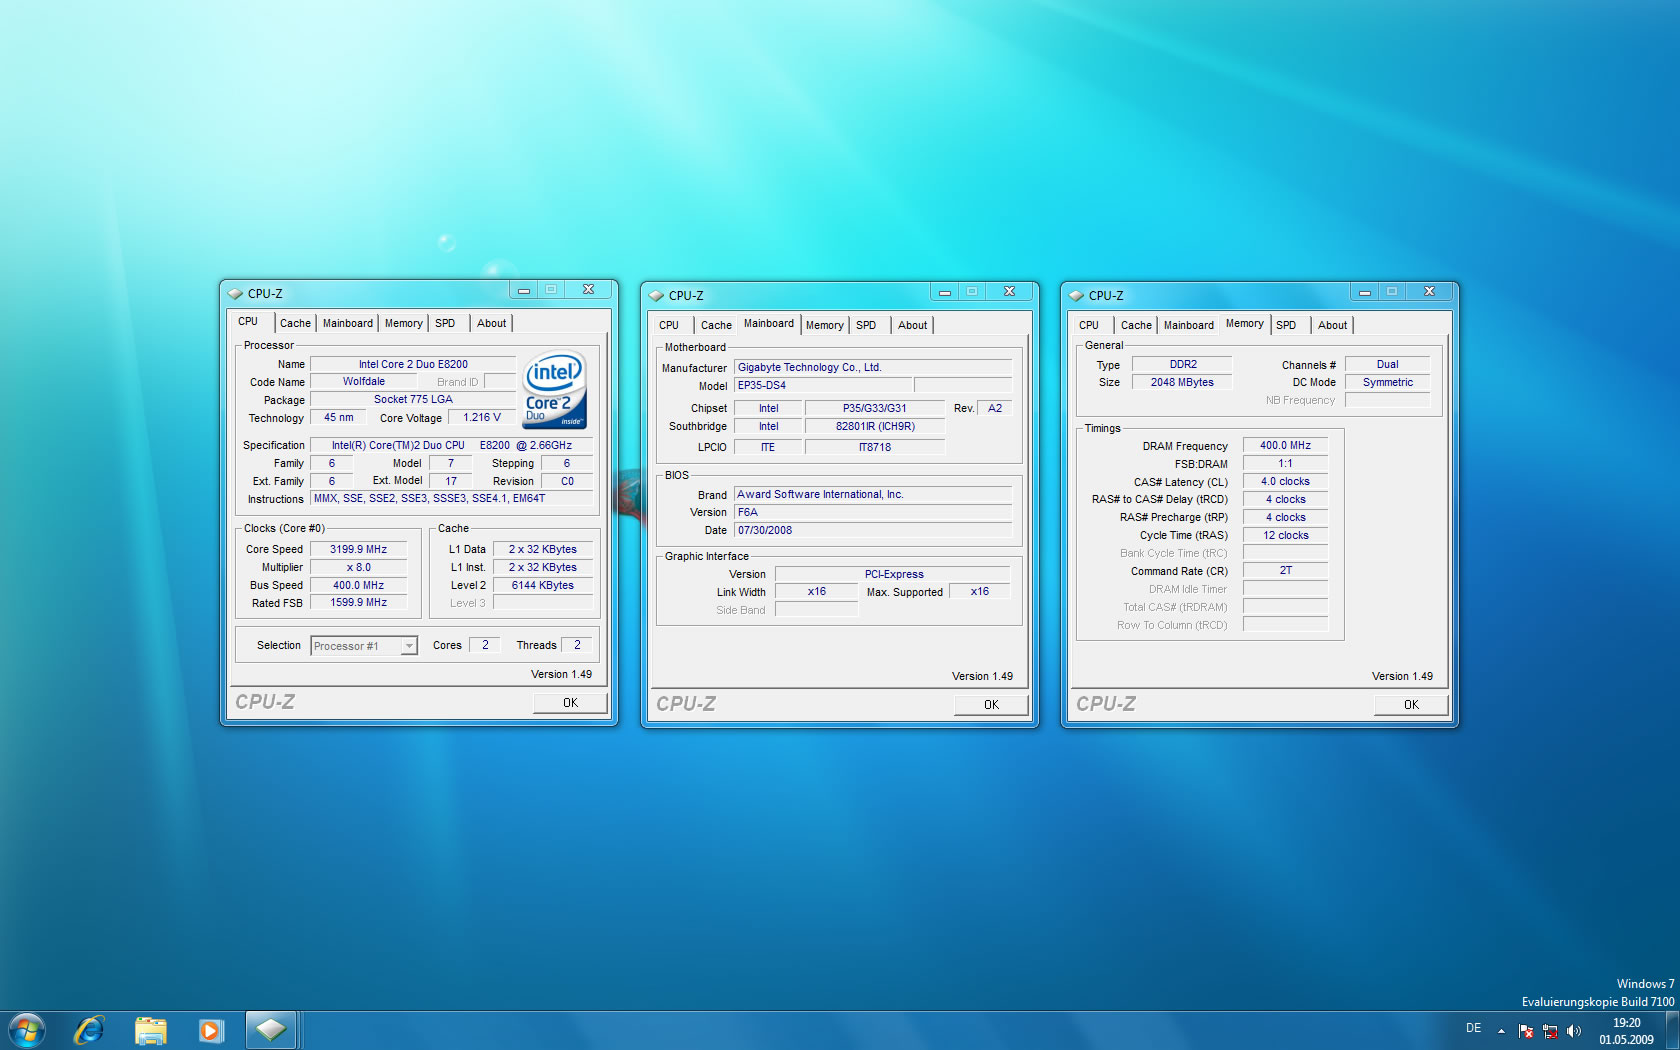Click the command rate value '2T'
The width and height of the screenshot is (1680, 1050).
1285,571
